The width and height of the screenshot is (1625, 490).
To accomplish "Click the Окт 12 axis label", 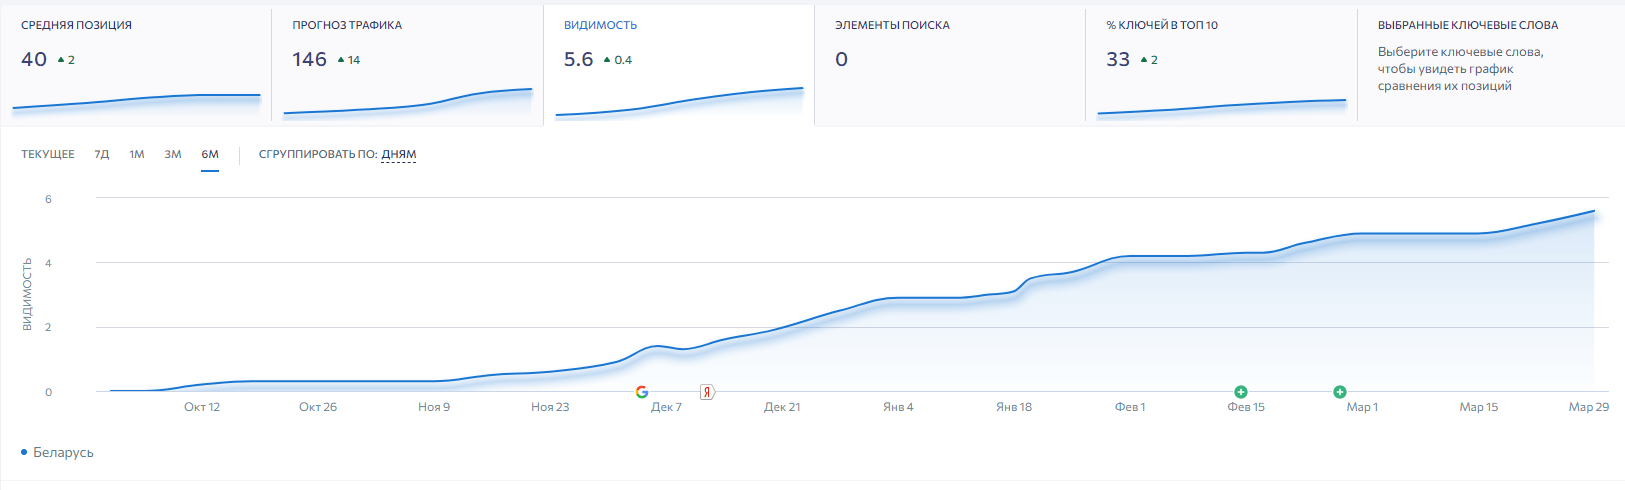I will [x=202, y=407].
